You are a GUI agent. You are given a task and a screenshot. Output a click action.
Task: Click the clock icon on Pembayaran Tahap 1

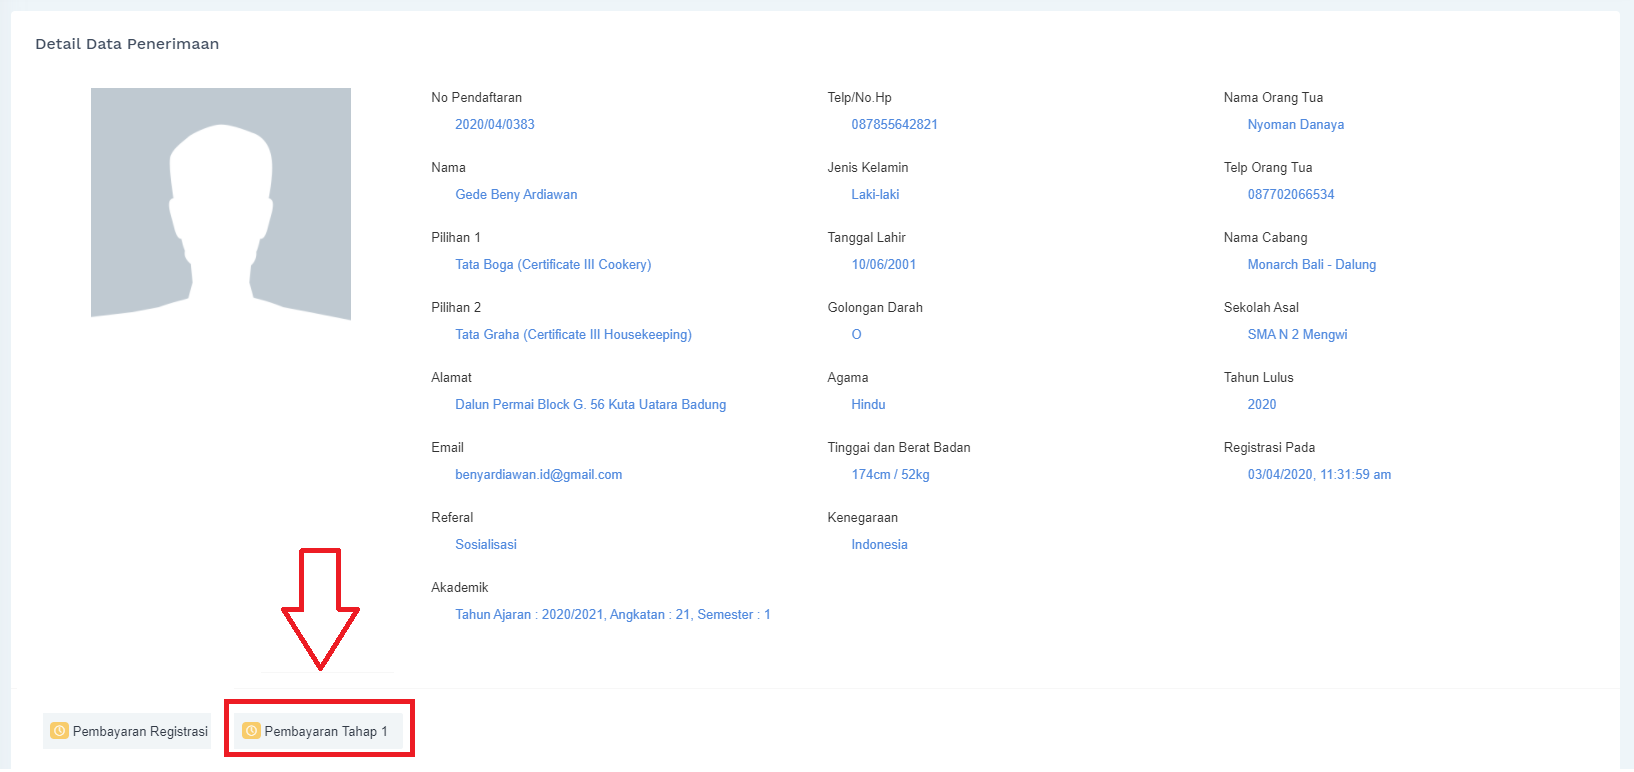pos(251,731)
